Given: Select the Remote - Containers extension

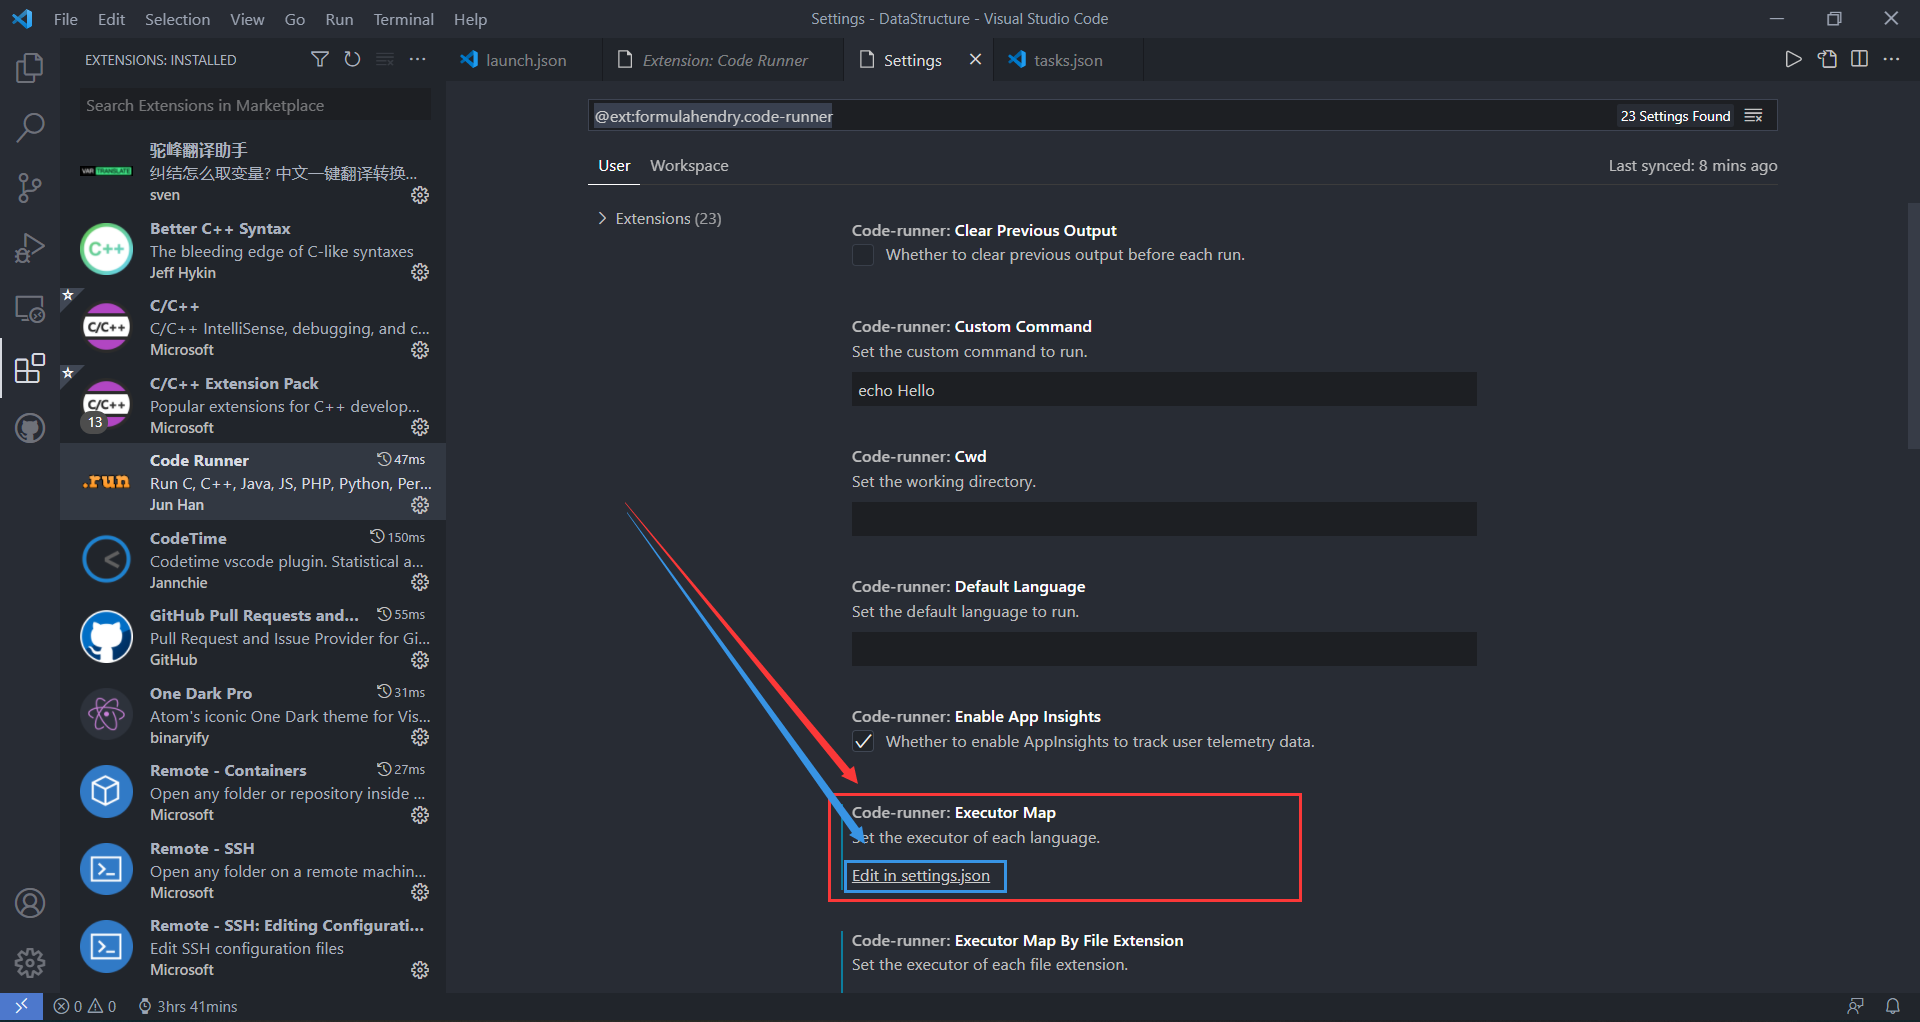Looking at the screenshot, I should click(x=253, y=792).
